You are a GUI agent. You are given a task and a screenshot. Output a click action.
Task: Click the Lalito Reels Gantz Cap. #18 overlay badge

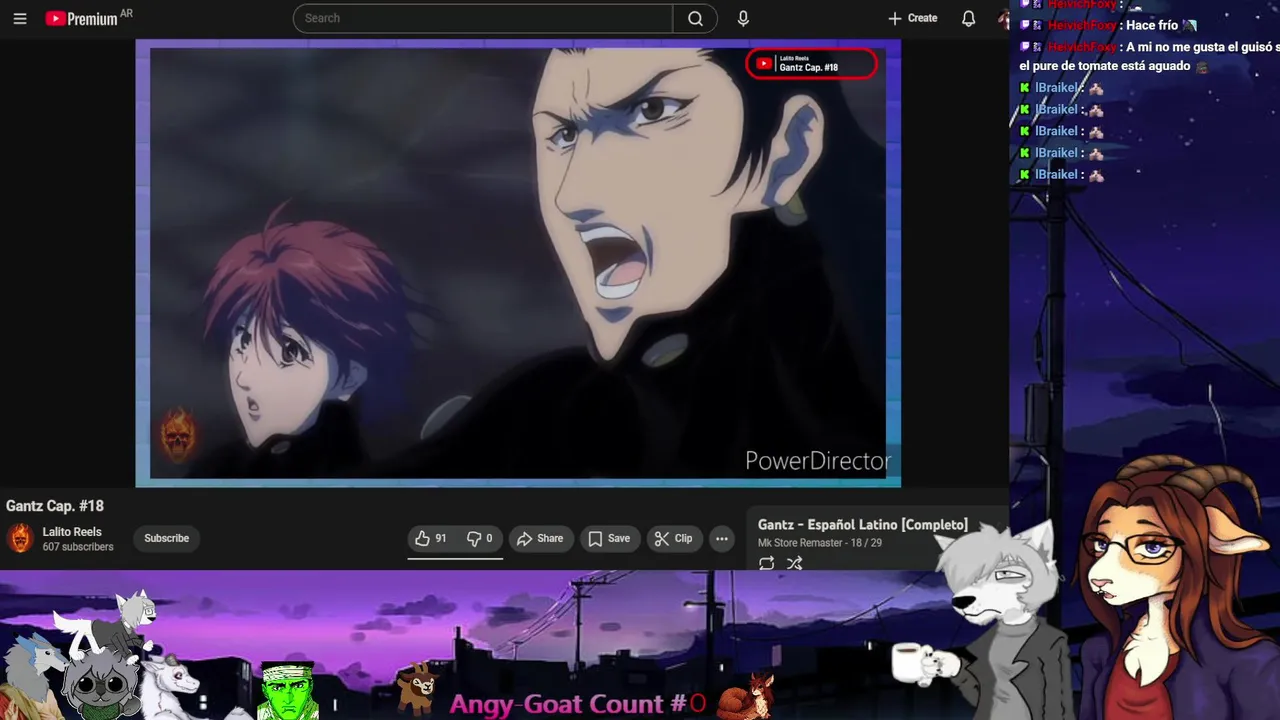coord(811,64)
